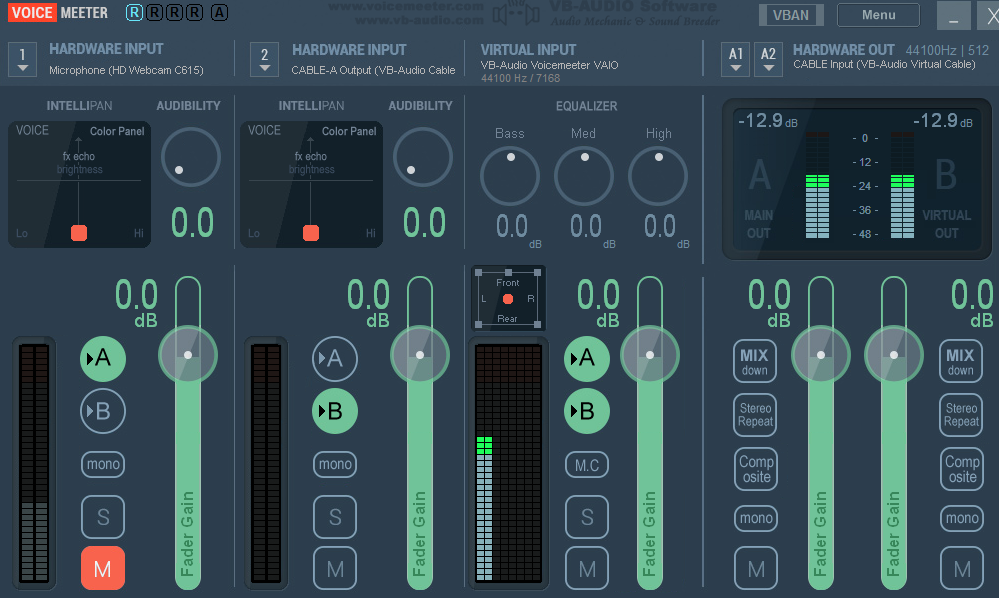Open the VBAN configuration
Image resolution: width=999 pixels, height=598 pixels.
pos(791,15)
